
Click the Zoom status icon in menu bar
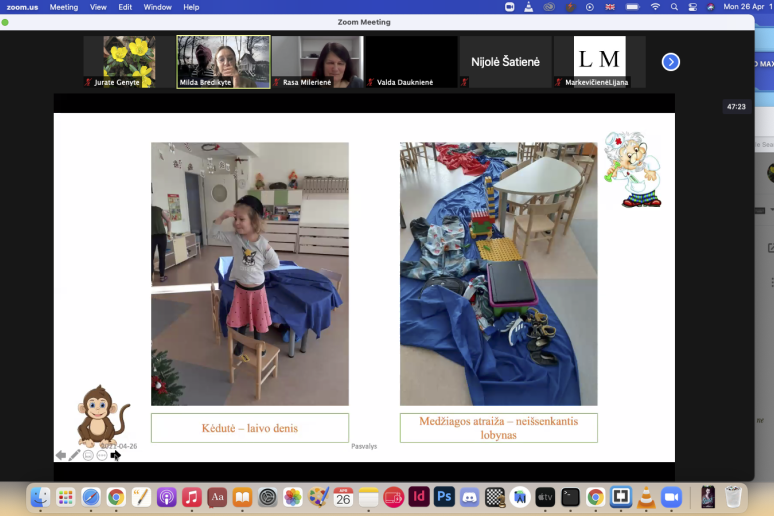coord(509,7)
